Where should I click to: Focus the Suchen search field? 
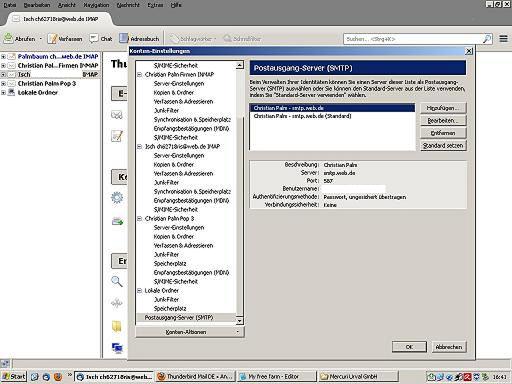(x=413, y=39)
